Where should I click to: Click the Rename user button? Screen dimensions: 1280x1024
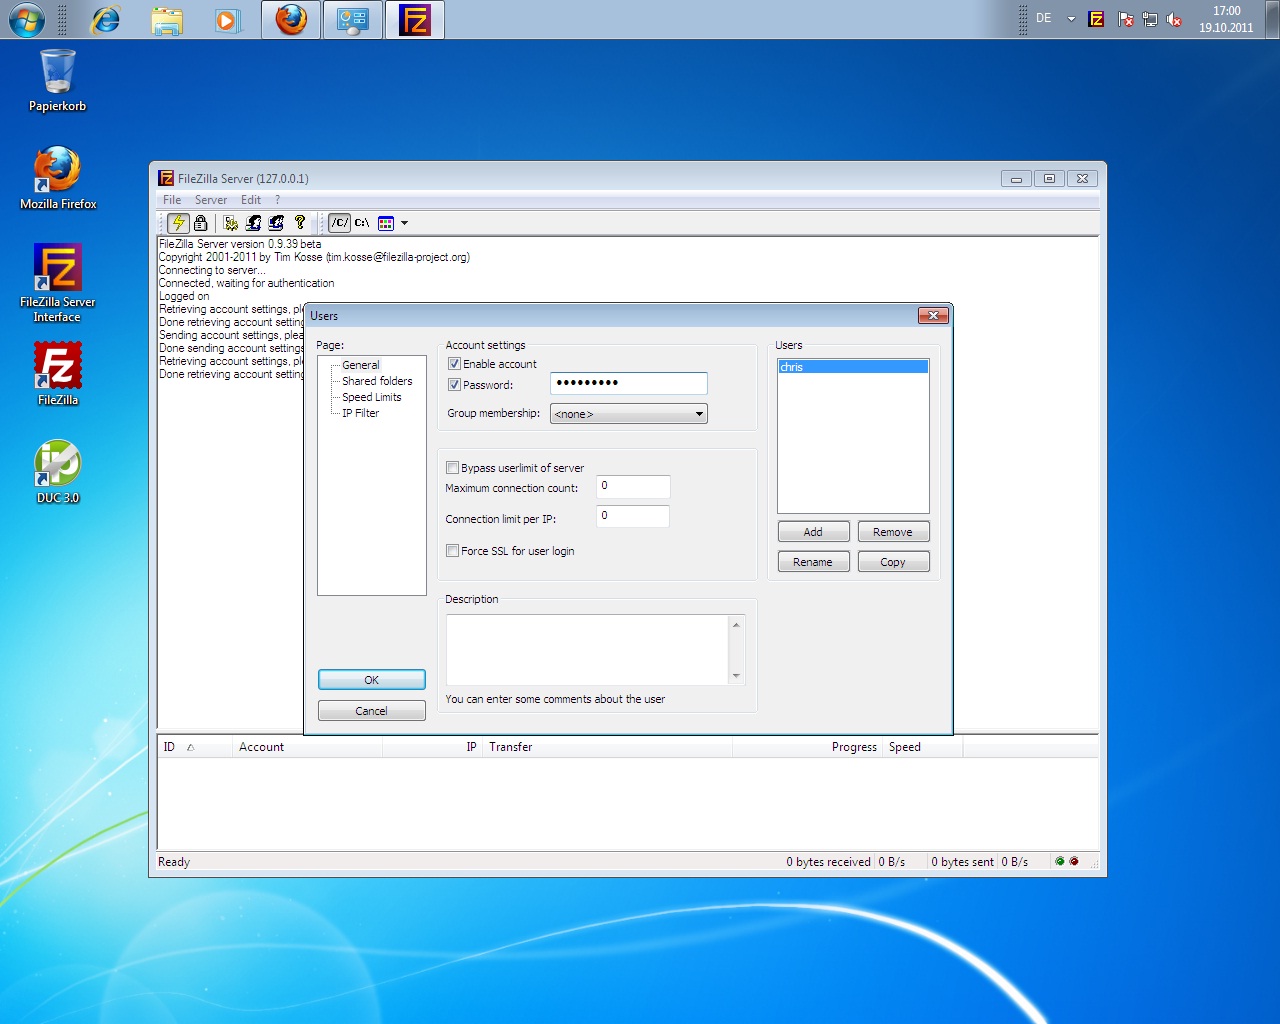tap(813, 562)
